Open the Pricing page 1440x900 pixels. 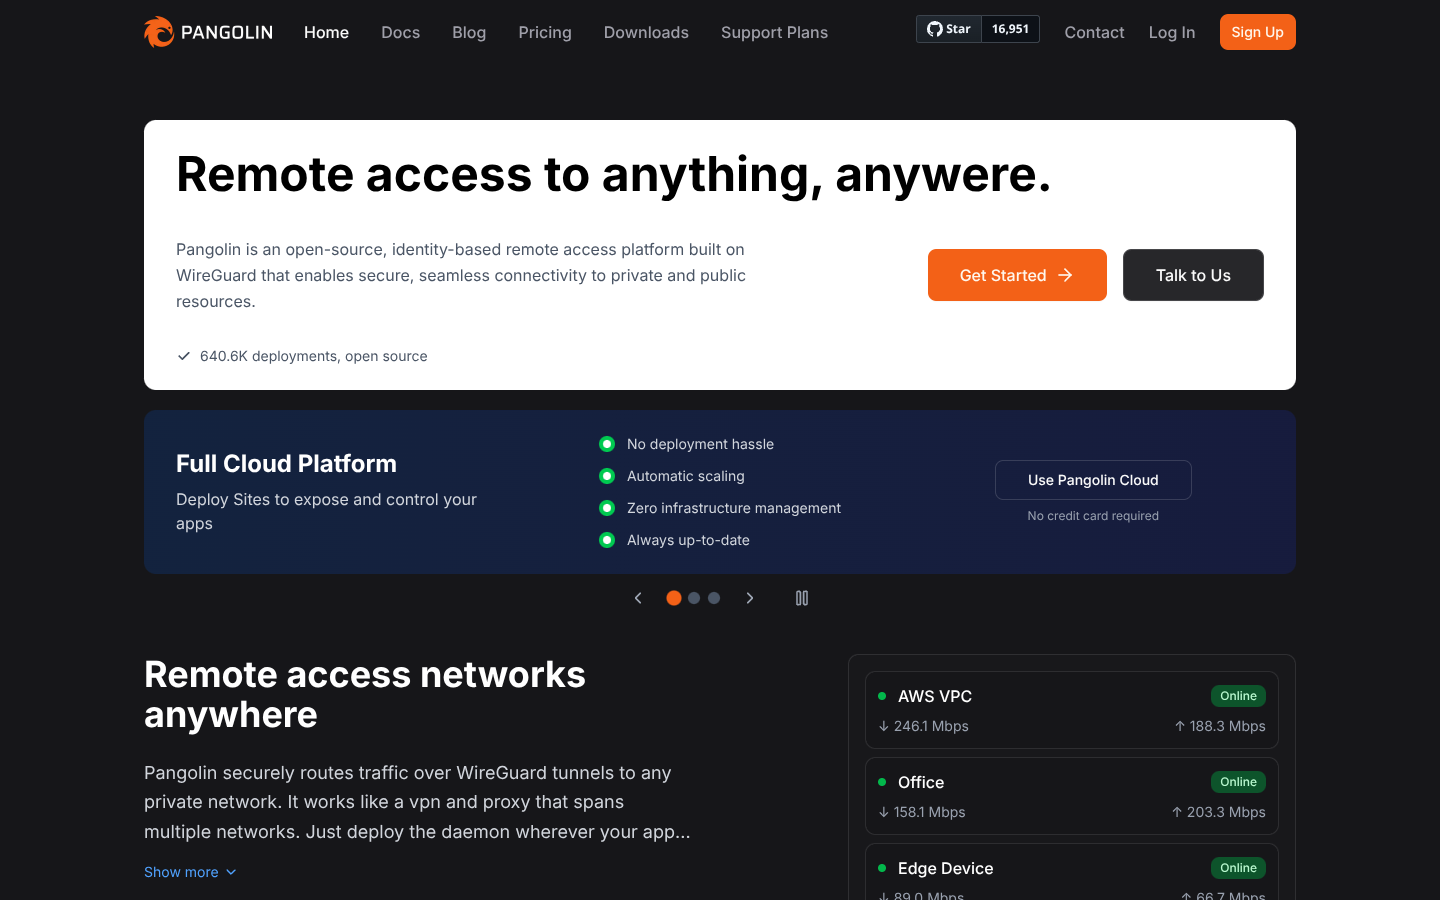tap(545, 32)
